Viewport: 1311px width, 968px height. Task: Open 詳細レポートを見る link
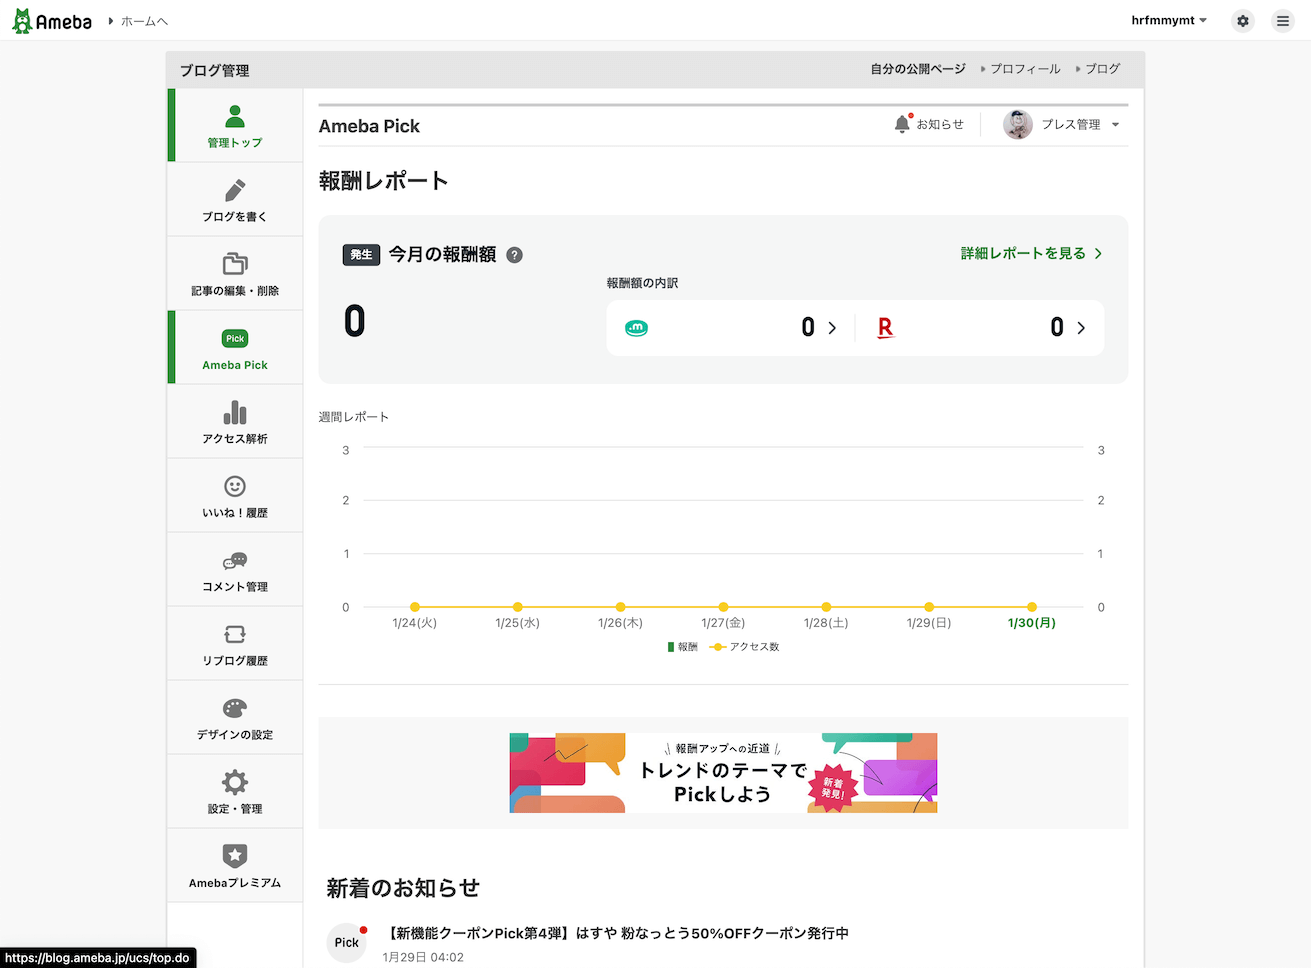[1031, 254]
